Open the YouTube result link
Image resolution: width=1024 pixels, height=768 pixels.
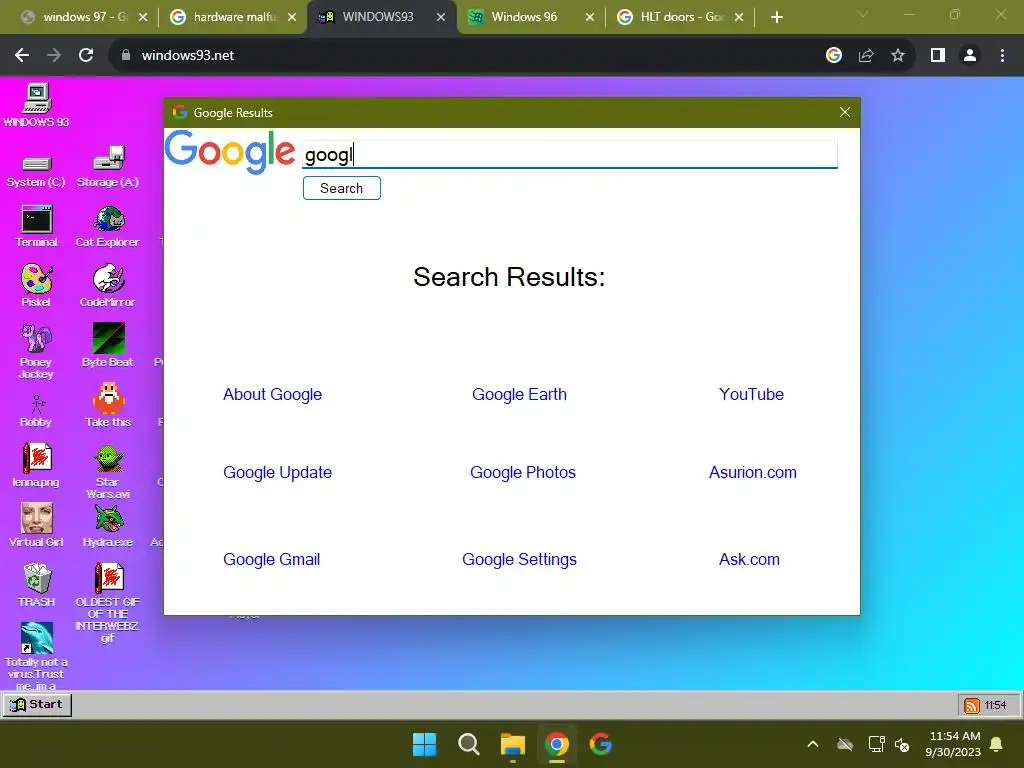pos(751,394)
